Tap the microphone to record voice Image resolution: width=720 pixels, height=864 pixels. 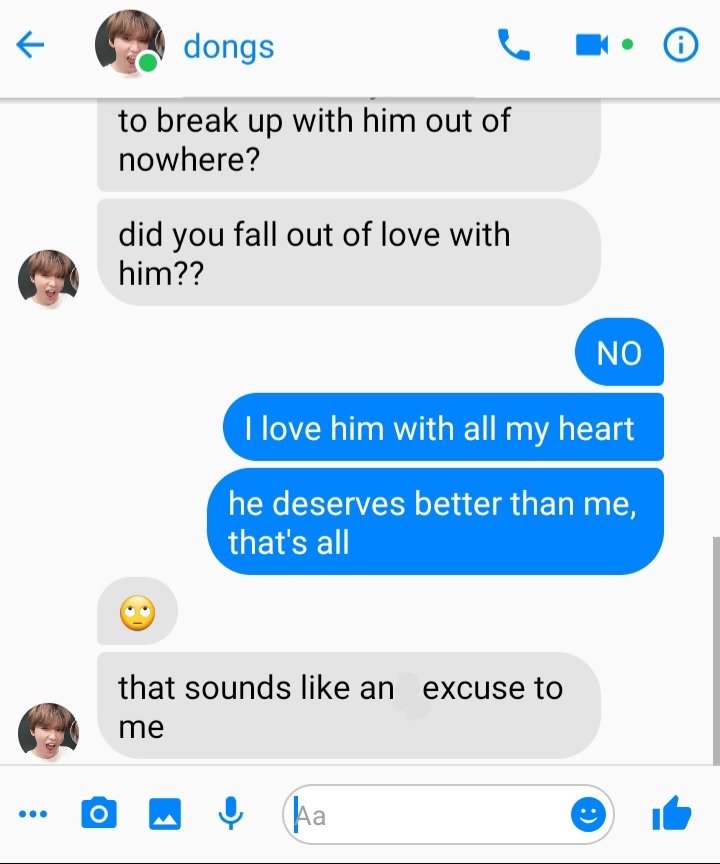pyautogui.click(x=231, y=813)
